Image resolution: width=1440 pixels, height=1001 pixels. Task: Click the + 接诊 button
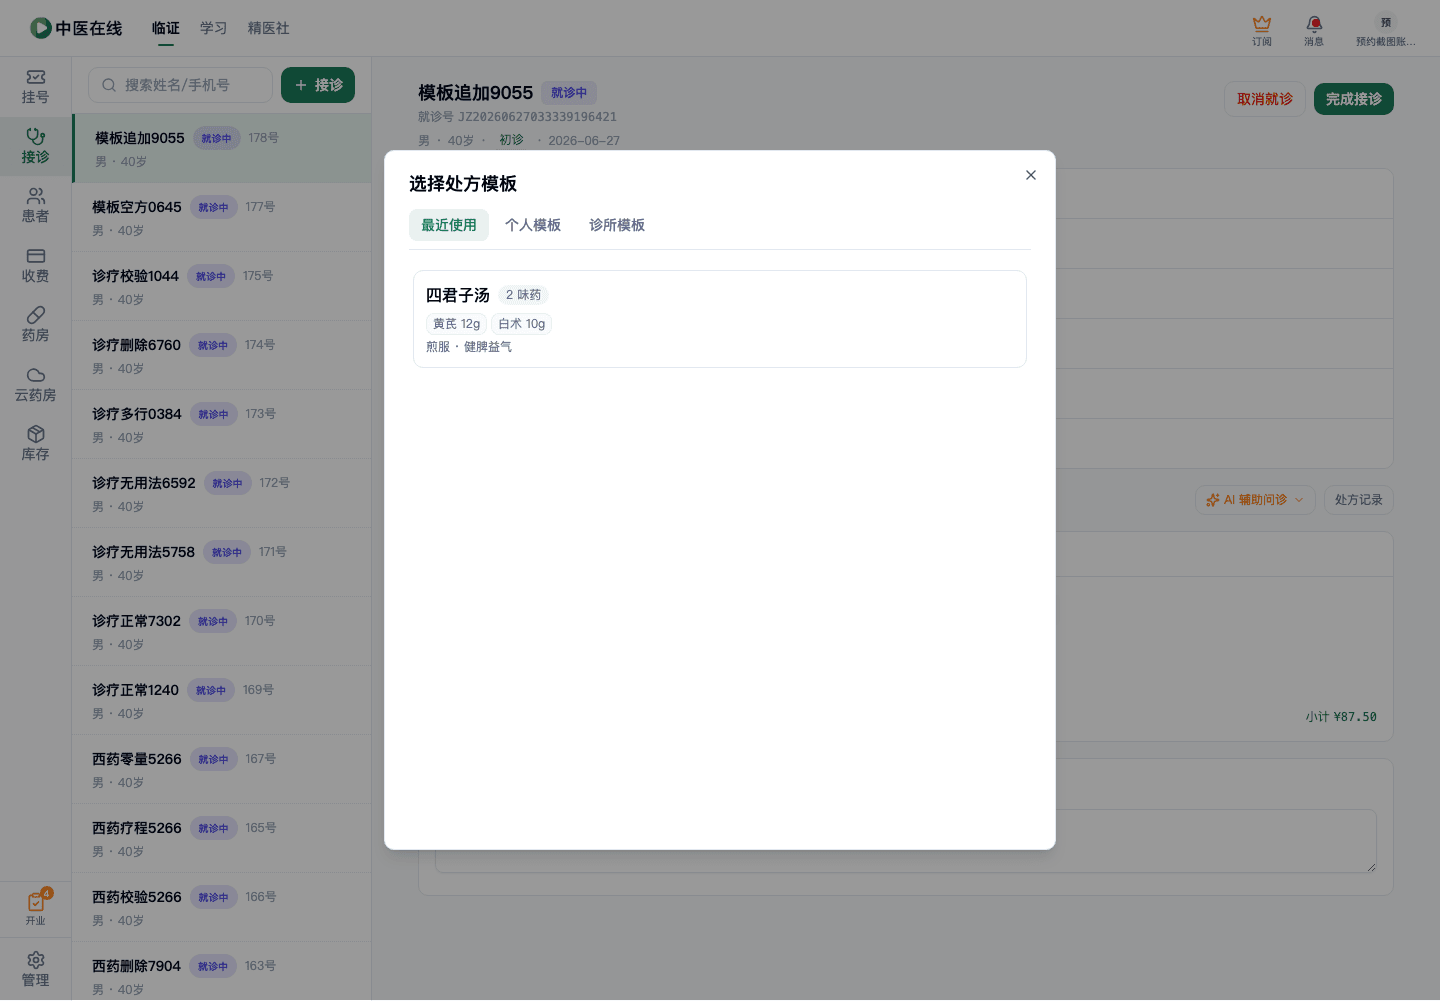click(318, 85)
